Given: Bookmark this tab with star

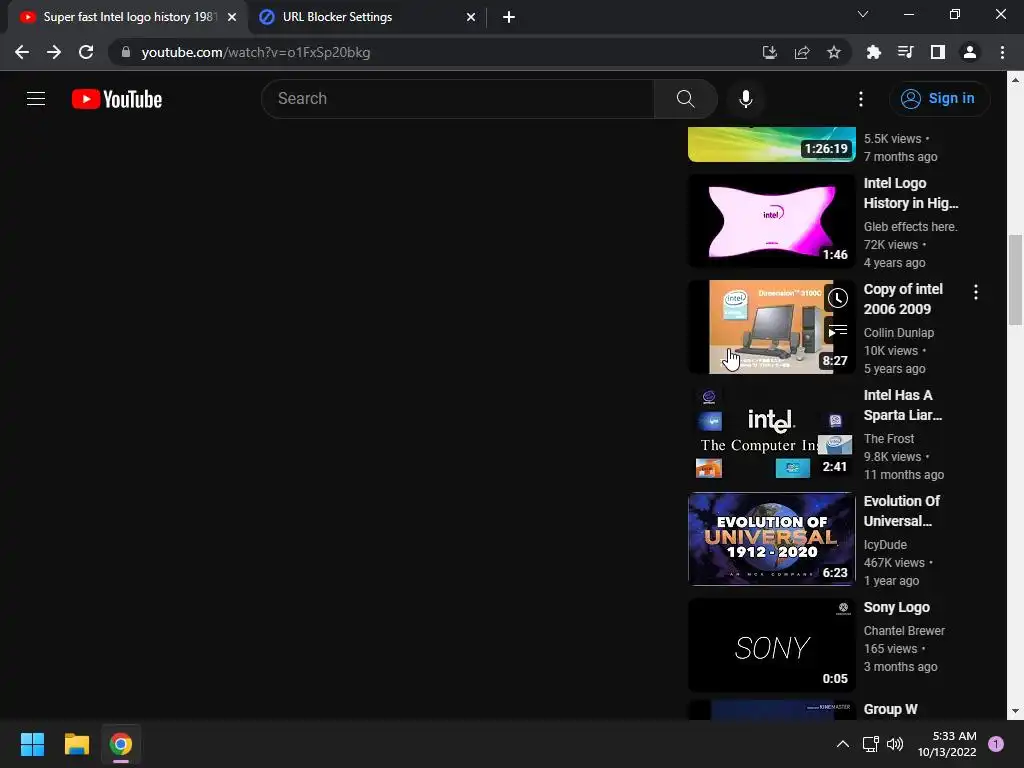Looking at the screenshot, I should (x=834, y=52).
